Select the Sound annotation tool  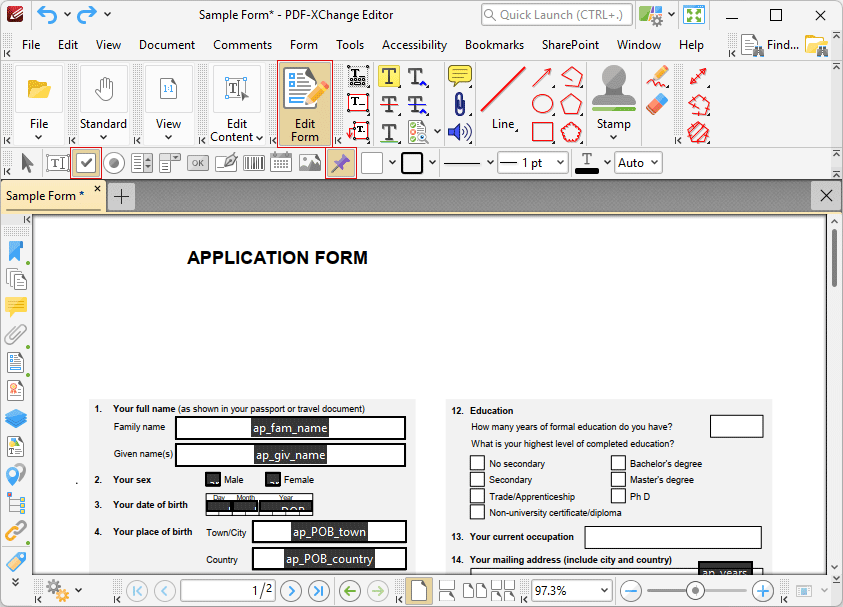coord(459,132)
